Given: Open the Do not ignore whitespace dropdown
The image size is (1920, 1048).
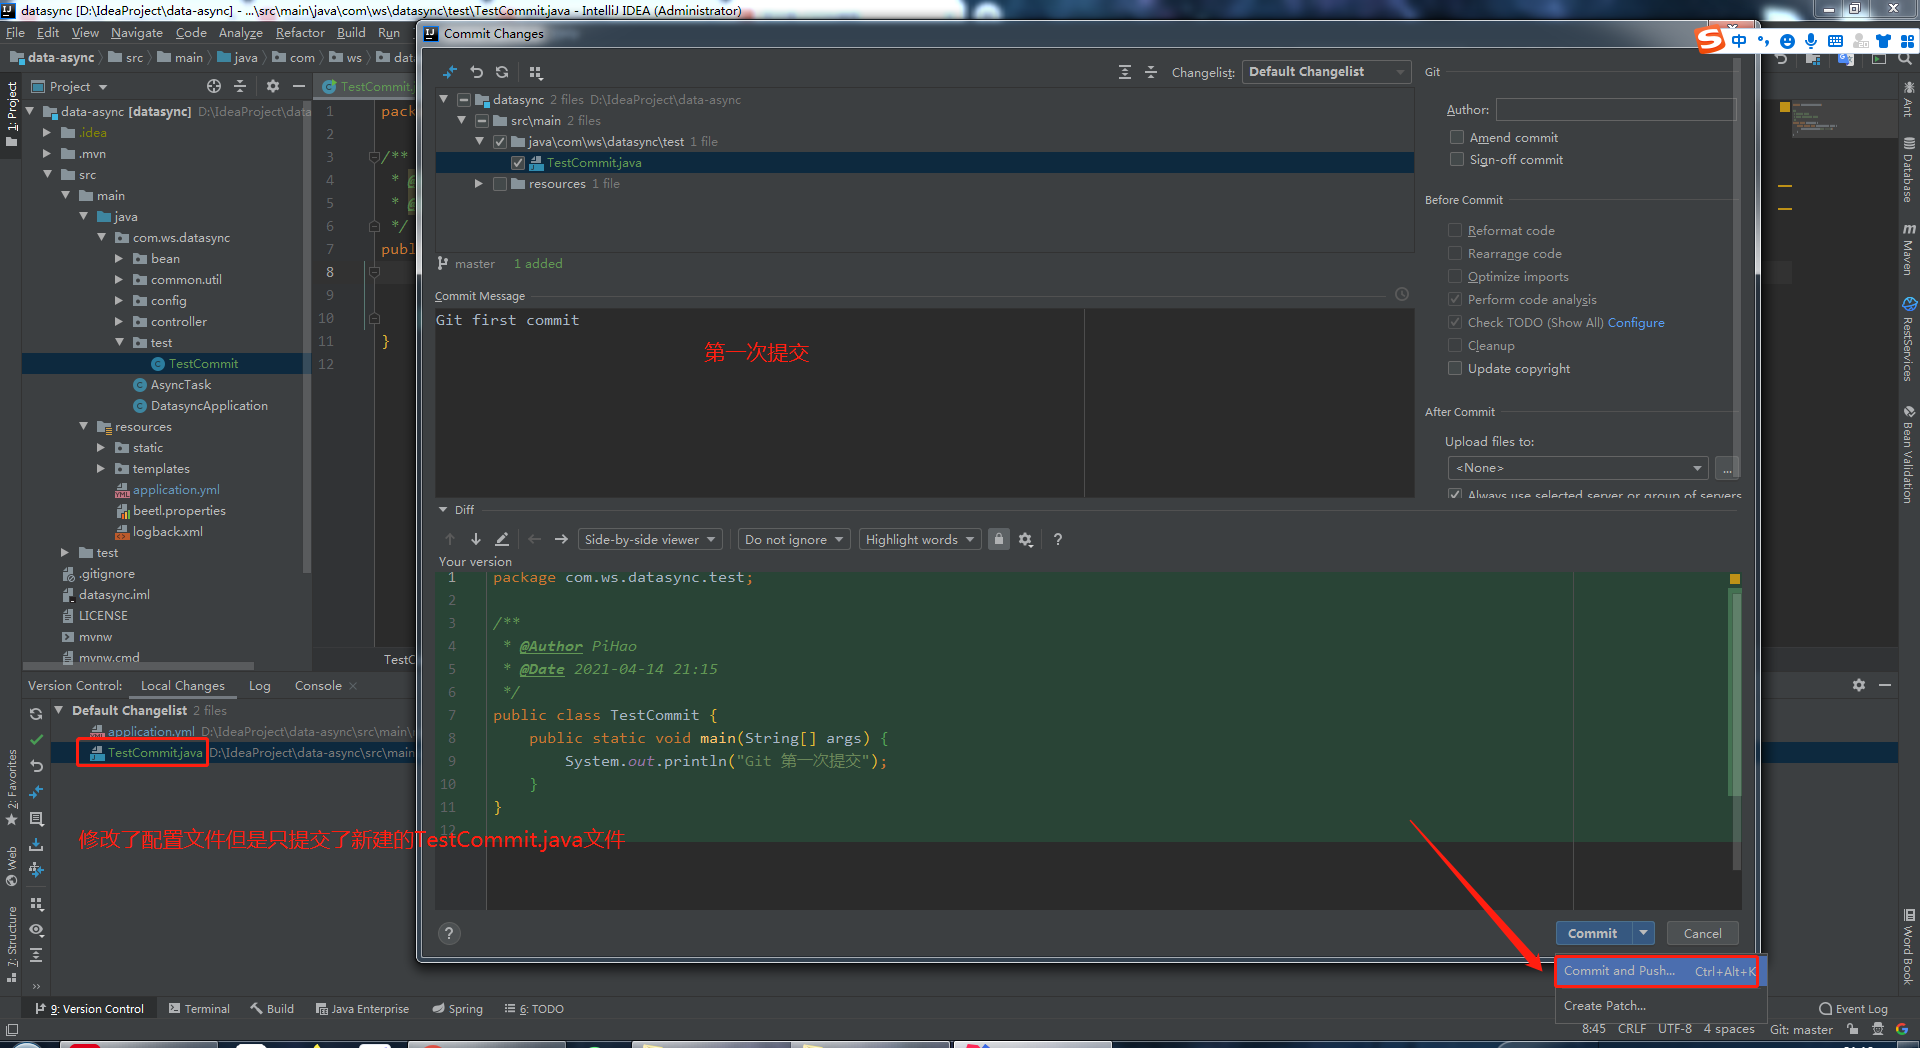Looking at the screenshot, I should point(793,539).
